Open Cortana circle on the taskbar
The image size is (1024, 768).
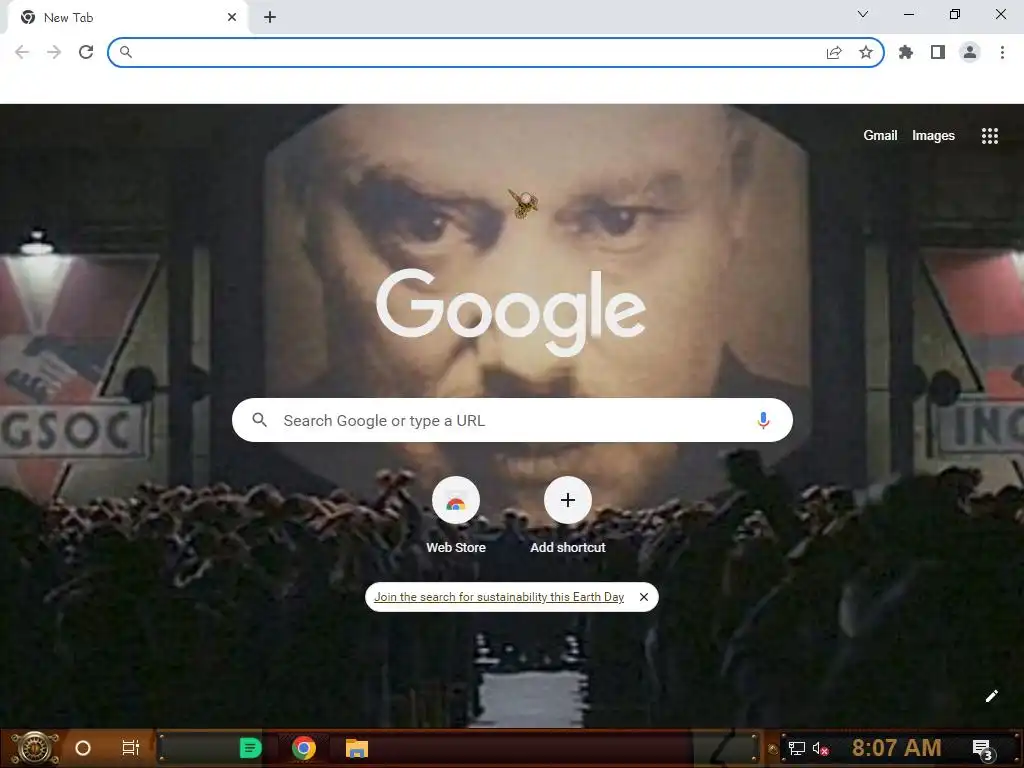click(x=83, y=748)
